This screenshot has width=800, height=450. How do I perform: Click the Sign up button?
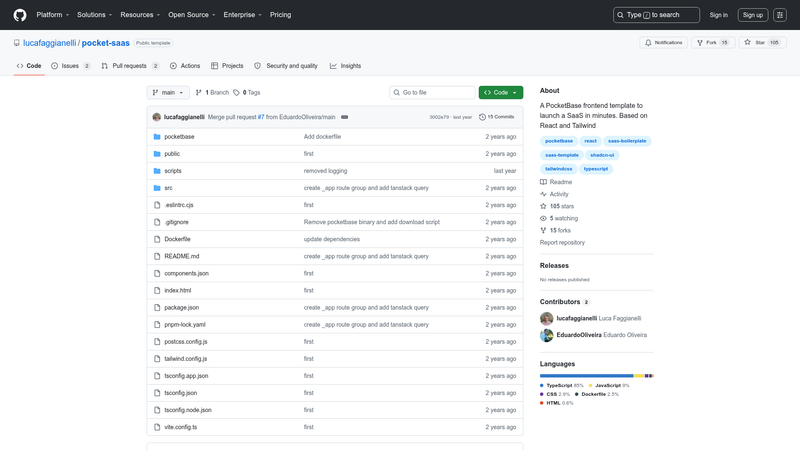(x=753, y=15)
